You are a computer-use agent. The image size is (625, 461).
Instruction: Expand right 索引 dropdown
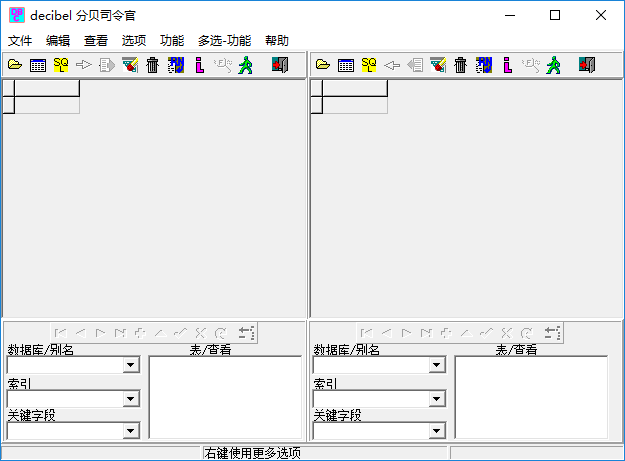tap(437, 399)
